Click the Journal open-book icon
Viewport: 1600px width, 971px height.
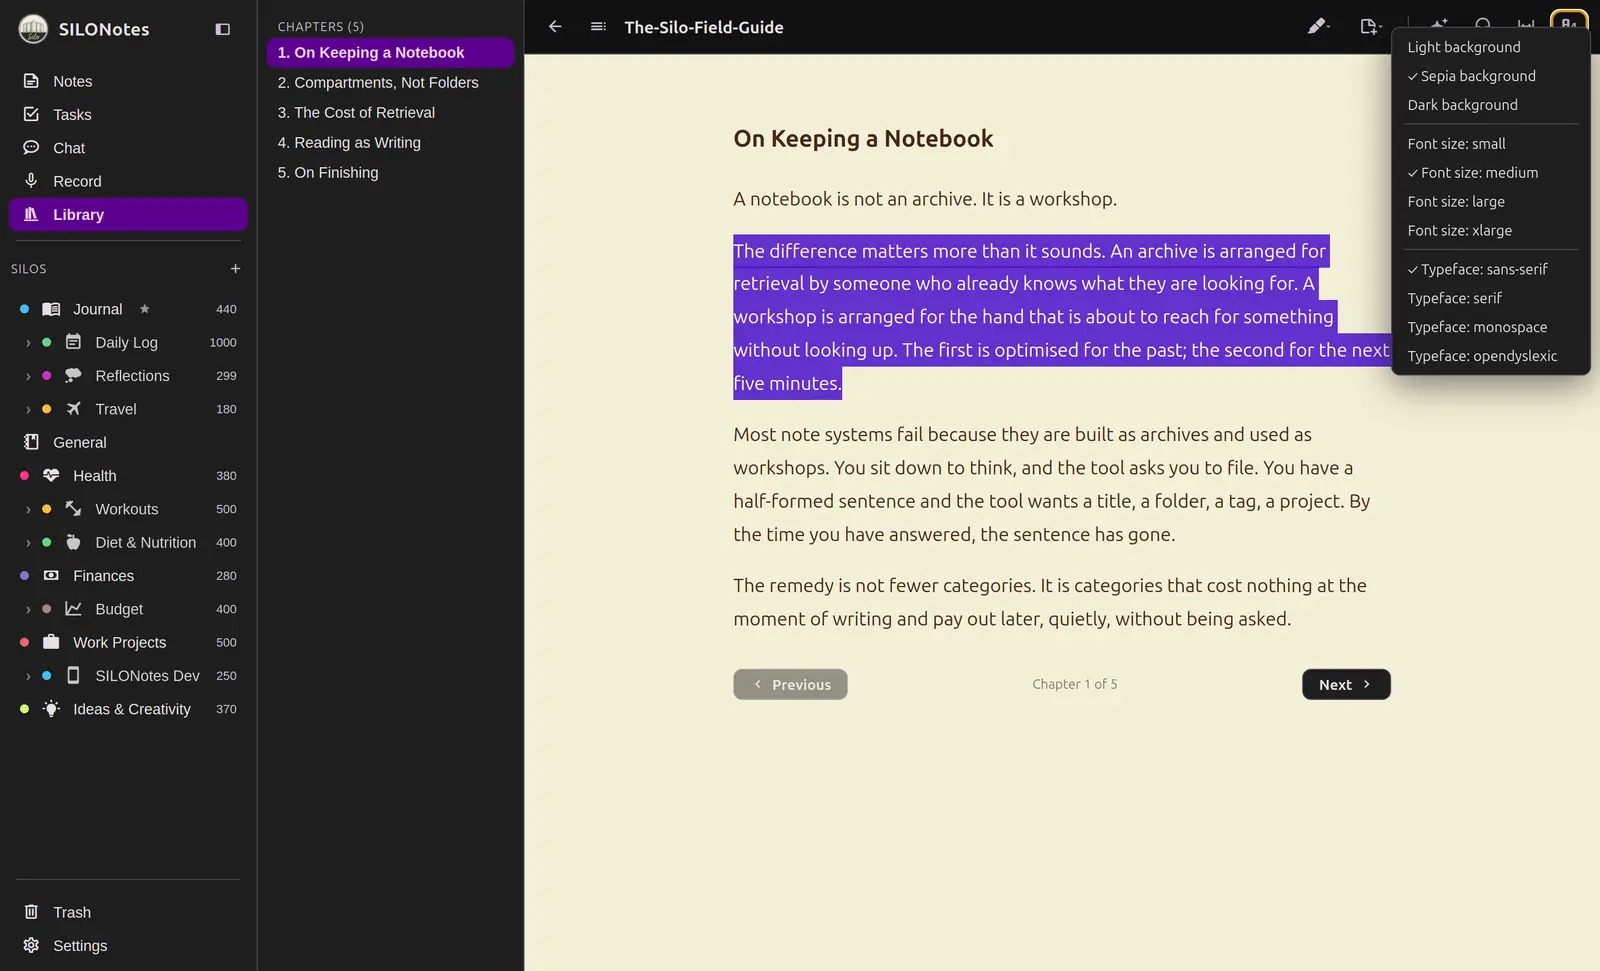coord(51,309)
